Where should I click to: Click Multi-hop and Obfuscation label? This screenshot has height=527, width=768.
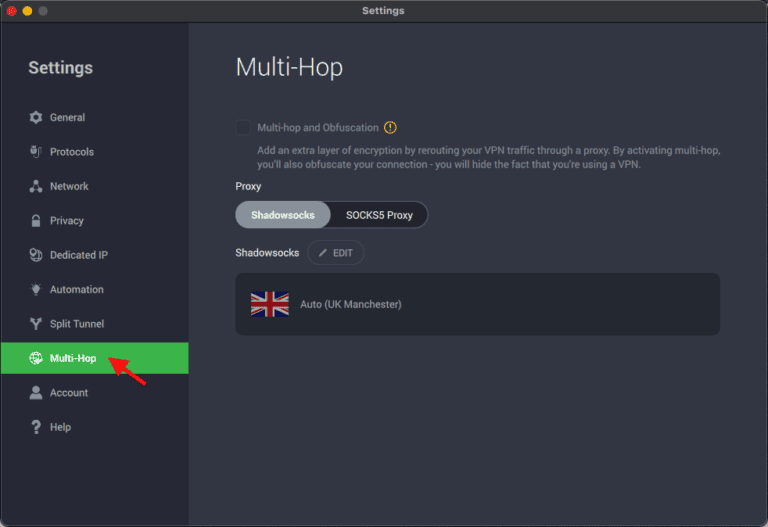pyautogui.click(x=318, y=128)
